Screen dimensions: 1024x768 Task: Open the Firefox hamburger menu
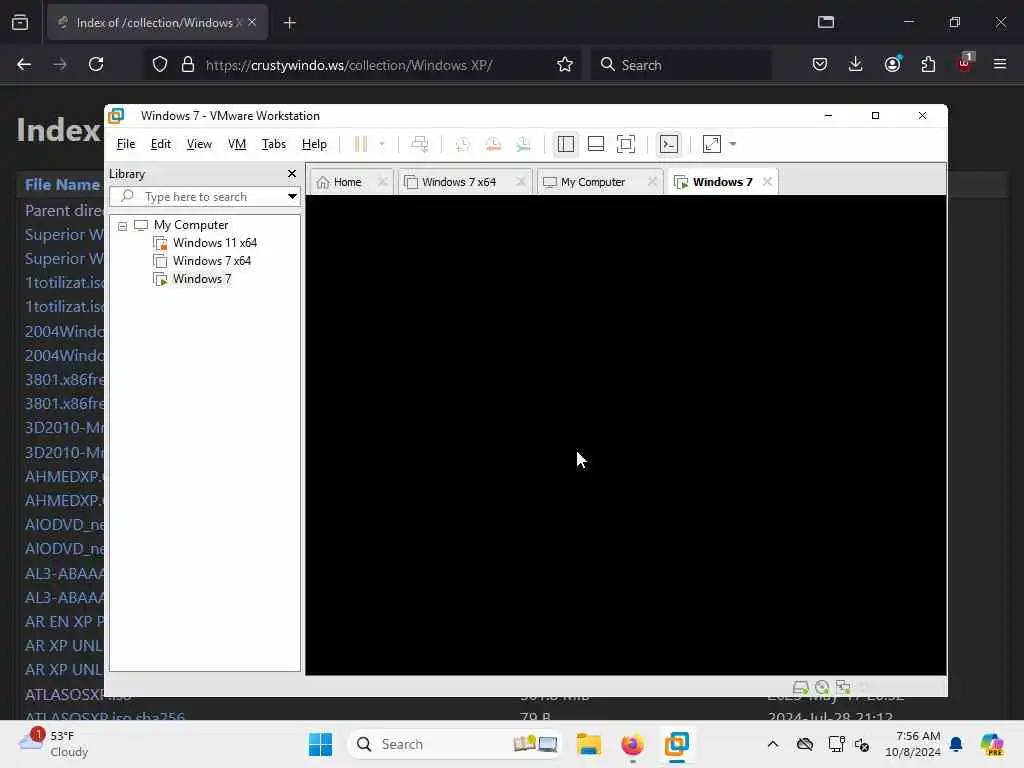999,64
